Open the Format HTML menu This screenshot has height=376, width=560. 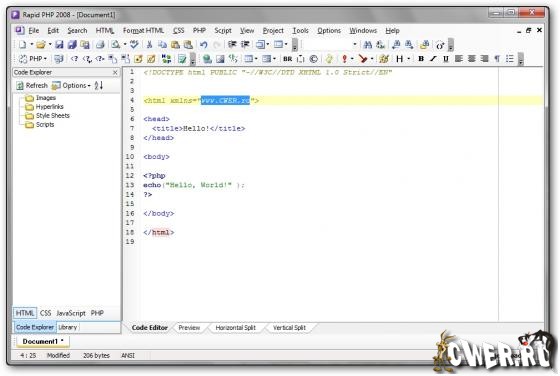pyautogui.click(x=143, y=31)
